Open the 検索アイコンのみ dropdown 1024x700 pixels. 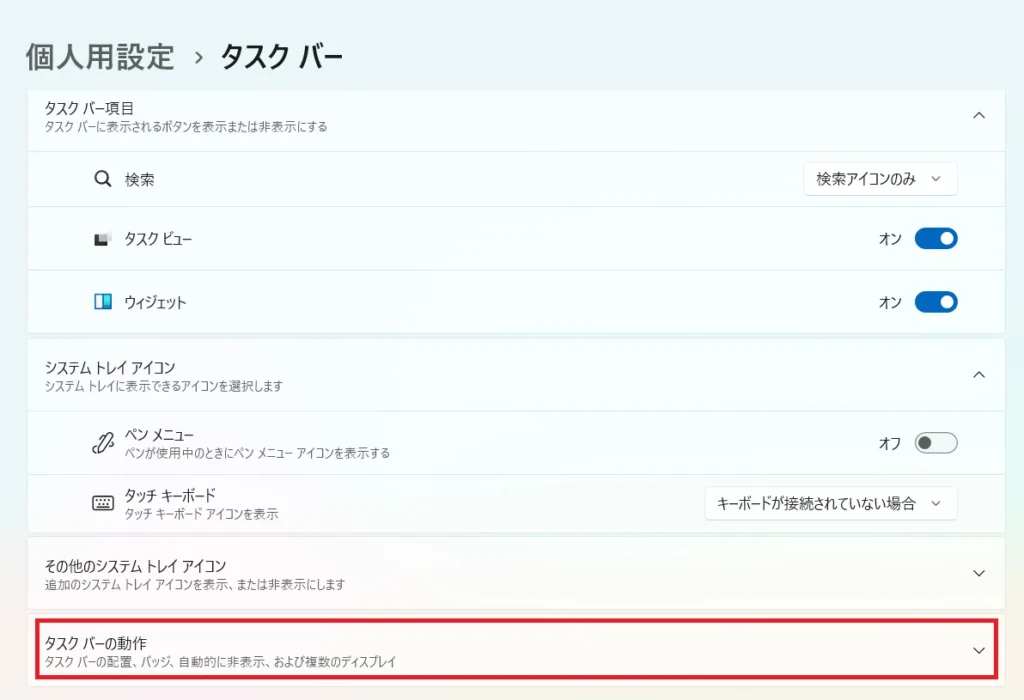coord(880,179)
